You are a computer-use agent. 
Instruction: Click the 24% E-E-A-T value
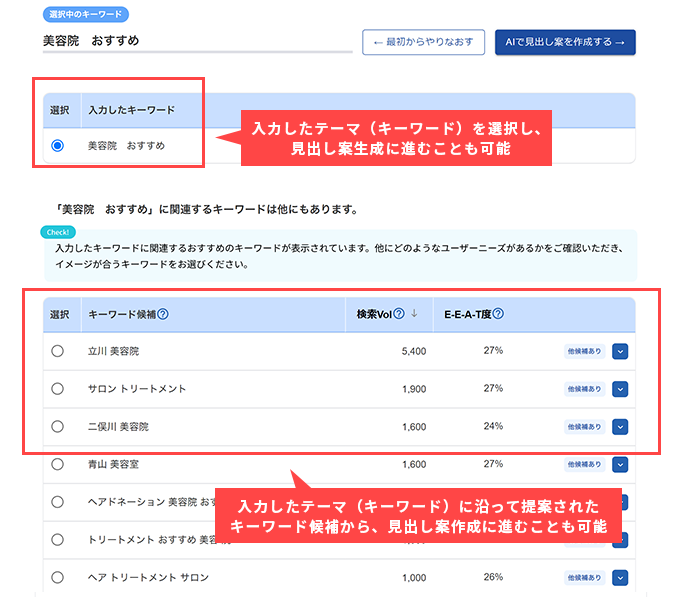pos(493,426)
